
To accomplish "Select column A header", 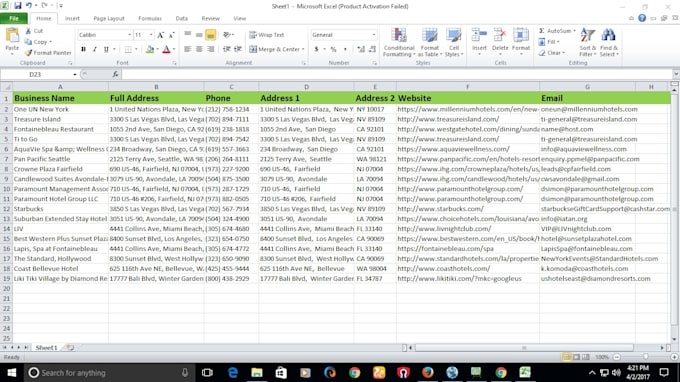I will [x=60, y=87].
